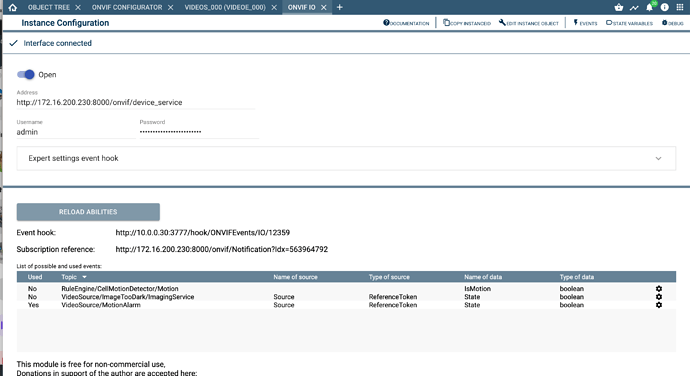Click the Used column header

(x=35, y=277)
